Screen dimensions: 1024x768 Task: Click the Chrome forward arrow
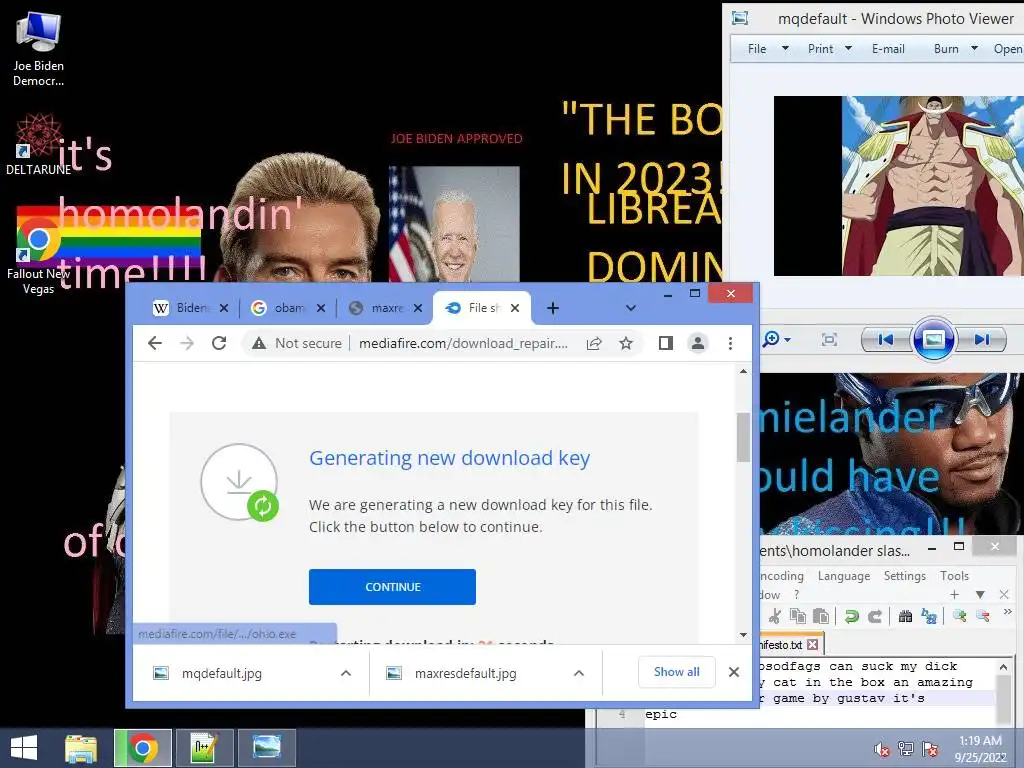coord(187,343)
